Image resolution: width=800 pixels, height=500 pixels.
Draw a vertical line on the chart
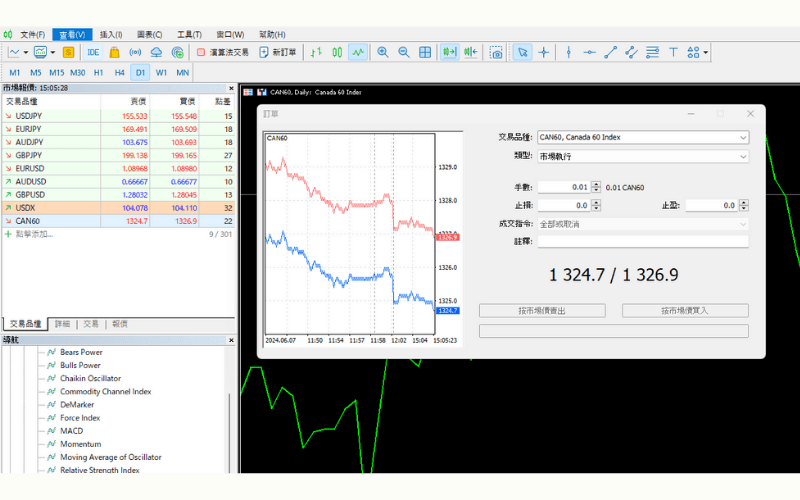click(x=569, y=52)
